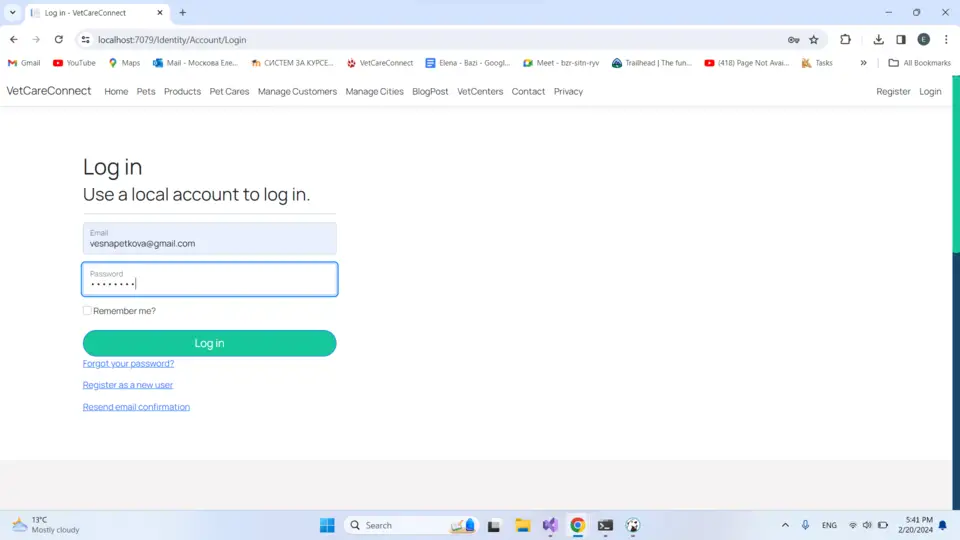Open the YouTube bookmark
Viewport: 960px width, 540px height.
(74, 63)
